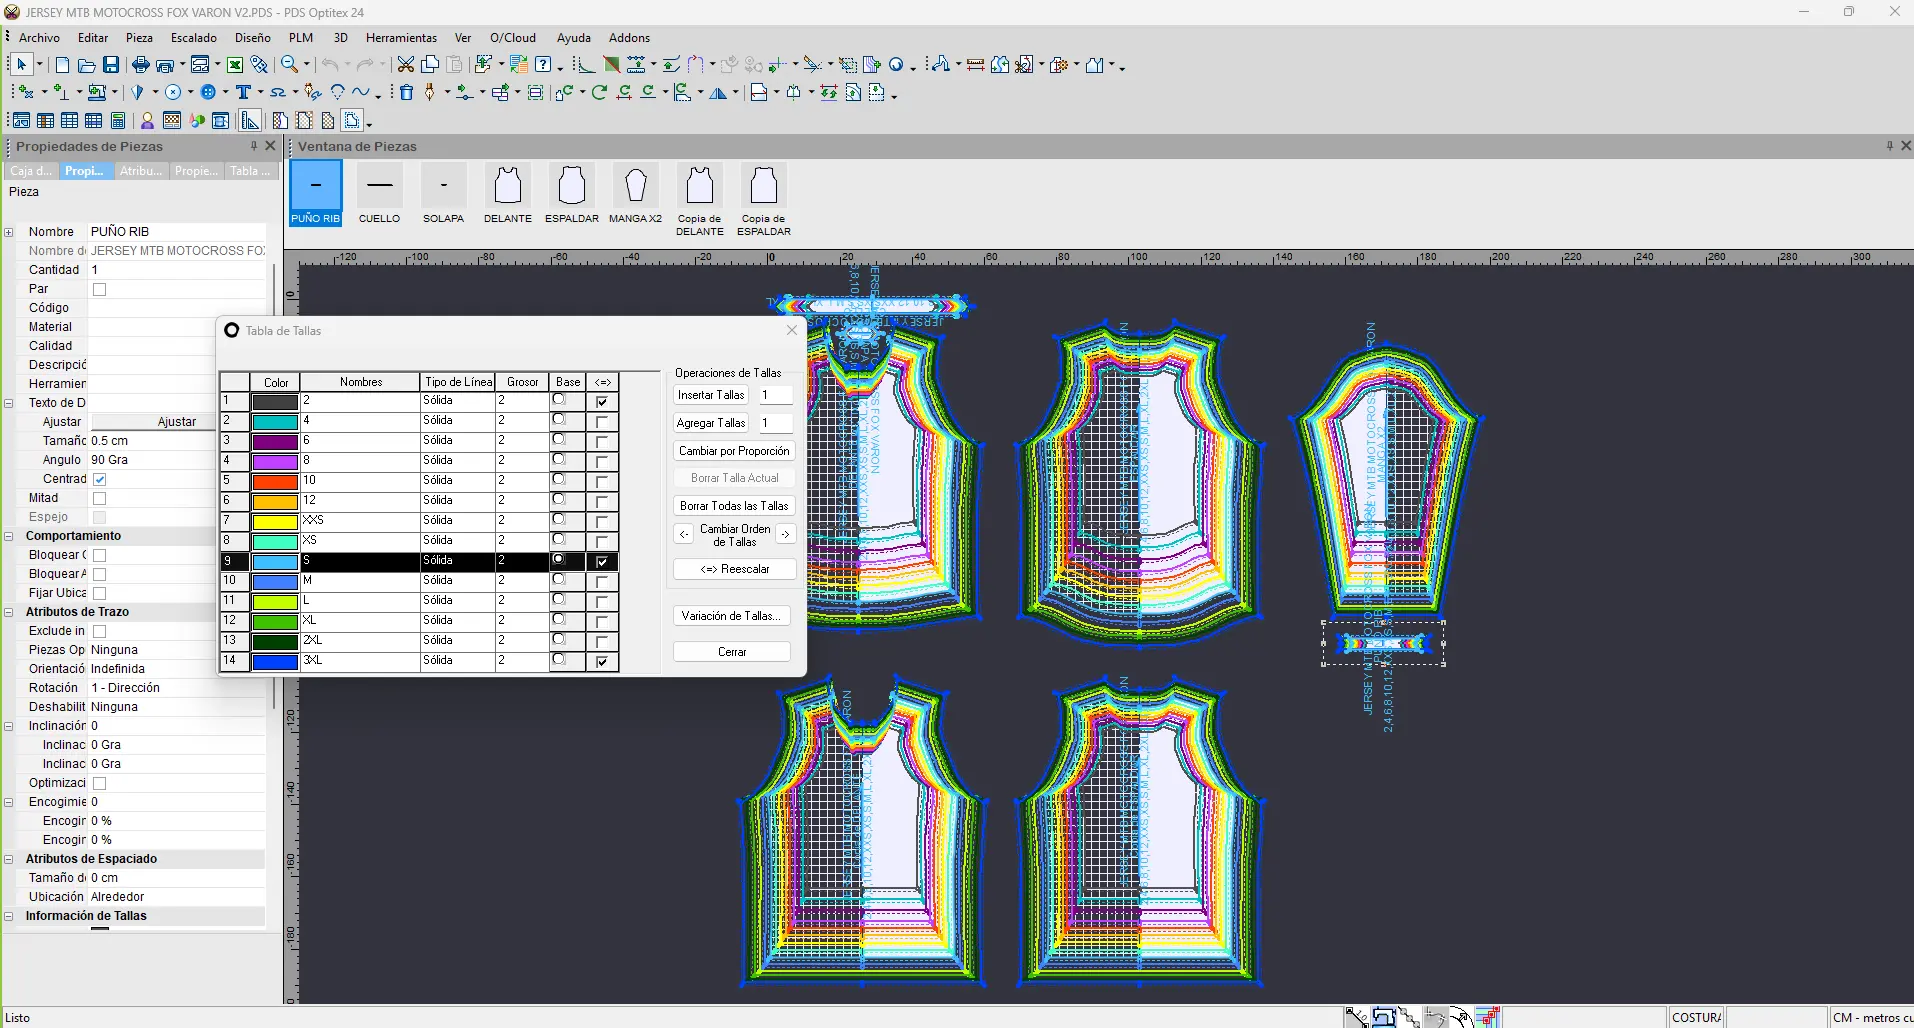Toggle the Mitad checkbox
Image resolution: width=1914 pixels, height=1028 pixels.
(x=100, y=498)
